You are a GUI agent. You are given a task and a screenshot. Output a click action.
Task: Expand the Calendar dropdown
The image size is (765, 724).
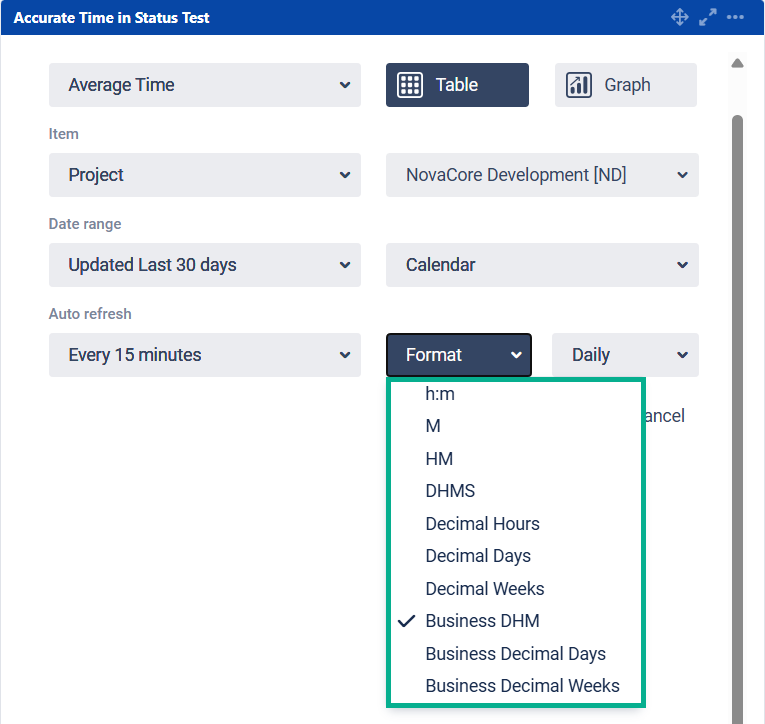click(x=541, y=265)
